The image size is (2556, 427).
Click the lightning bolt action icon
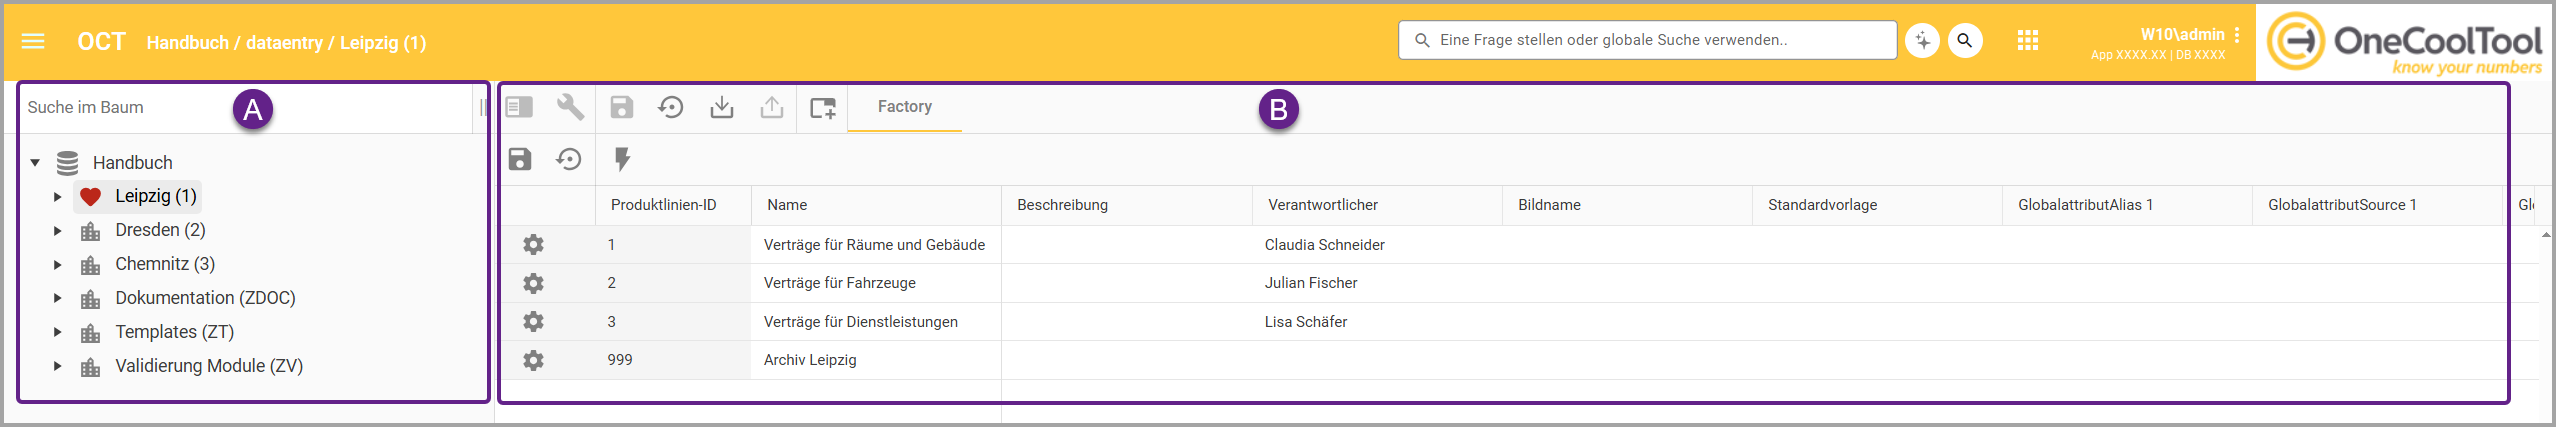click(622, 159)
